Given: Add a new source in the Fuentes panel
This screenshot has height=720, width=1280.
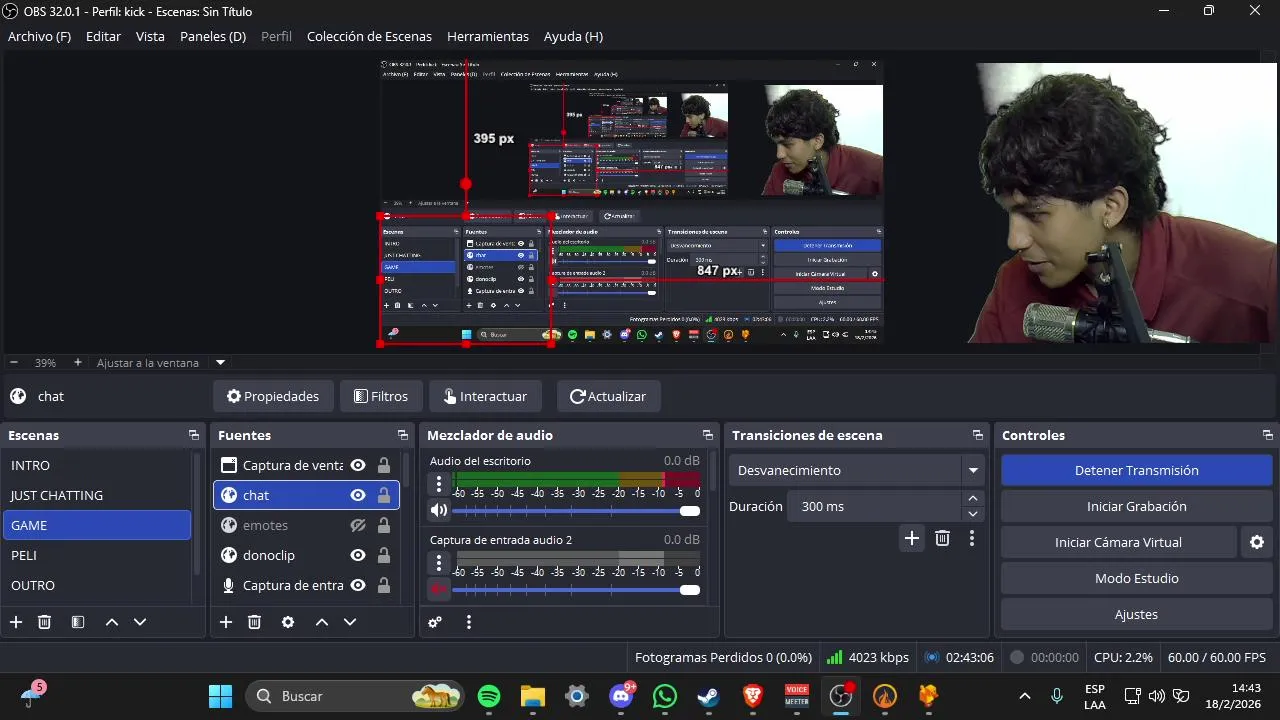Looking at the screenshot, I should tap(226, 622).
